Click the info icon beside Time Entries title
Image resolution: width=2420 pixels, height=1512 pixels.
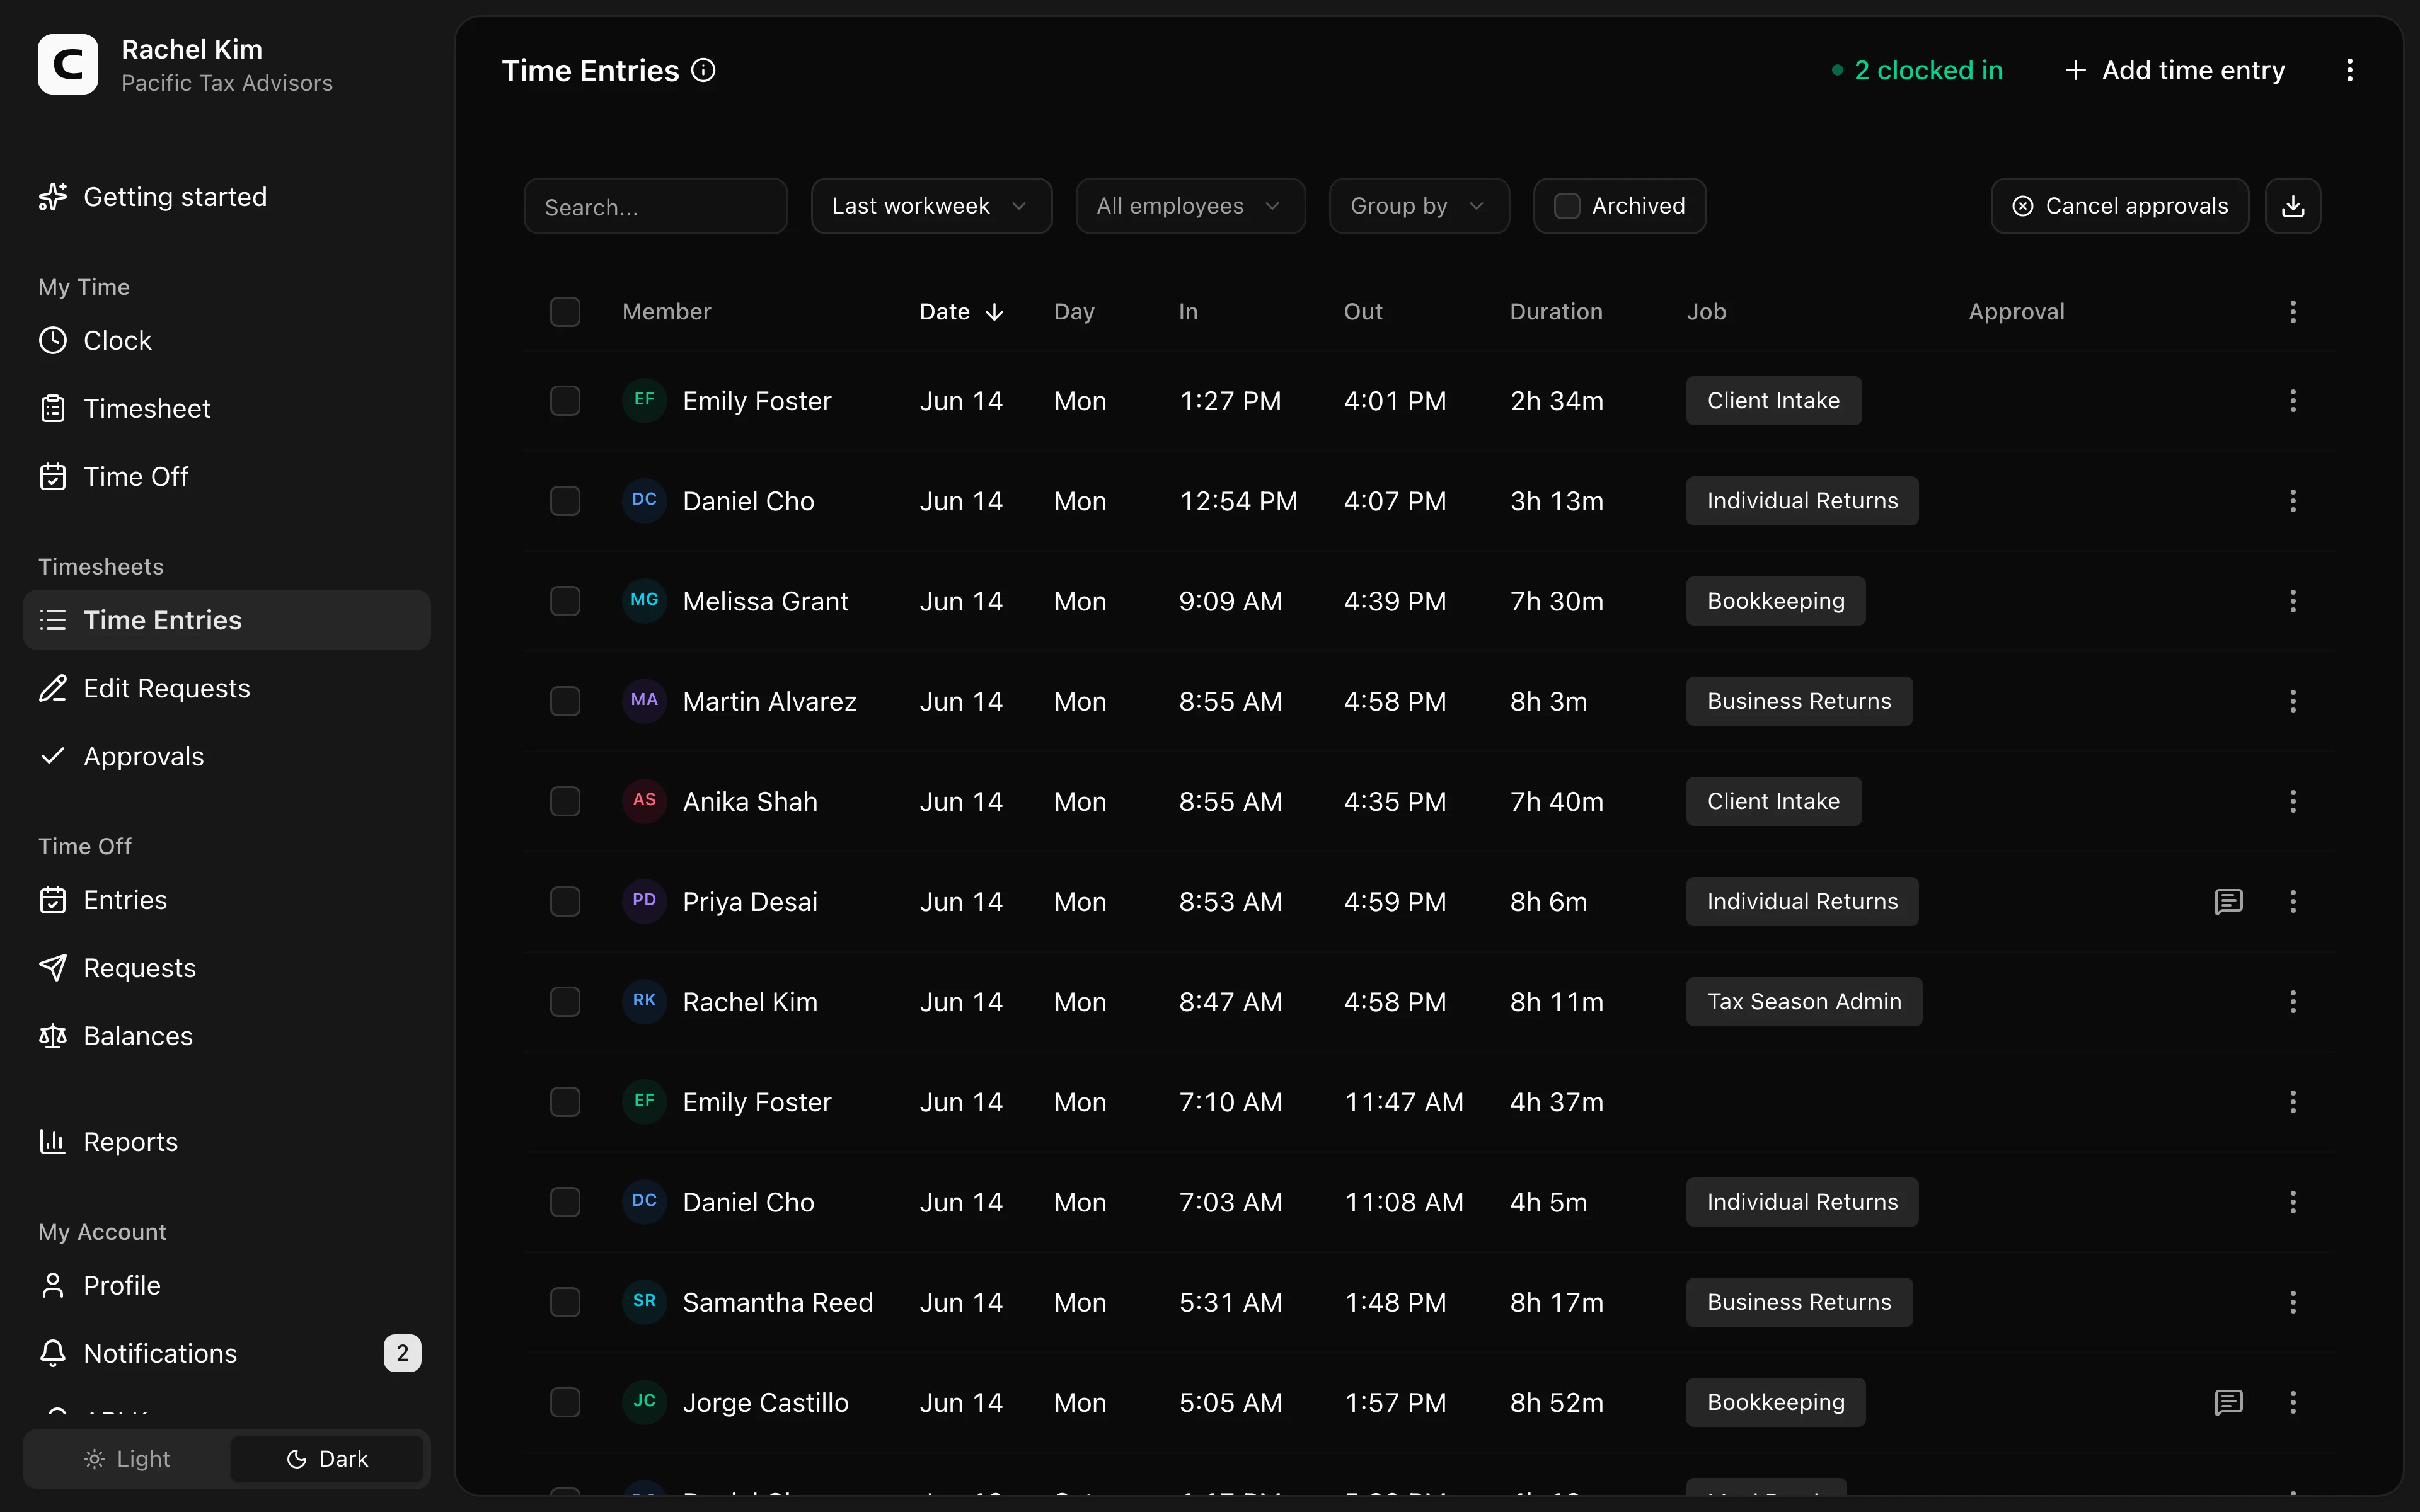(x=703, y=70)
